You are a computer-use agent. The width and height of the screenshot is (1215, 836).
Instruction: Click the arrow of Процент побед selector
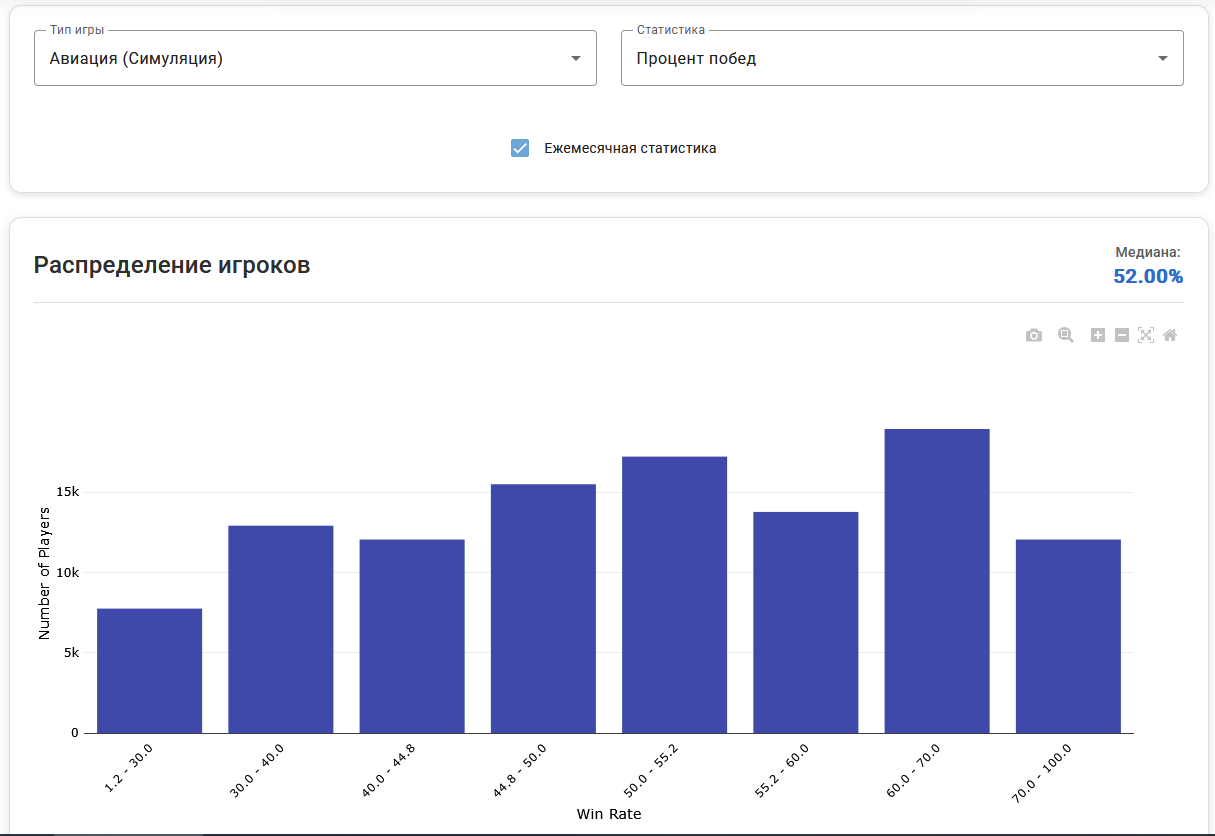[1163, 58]
